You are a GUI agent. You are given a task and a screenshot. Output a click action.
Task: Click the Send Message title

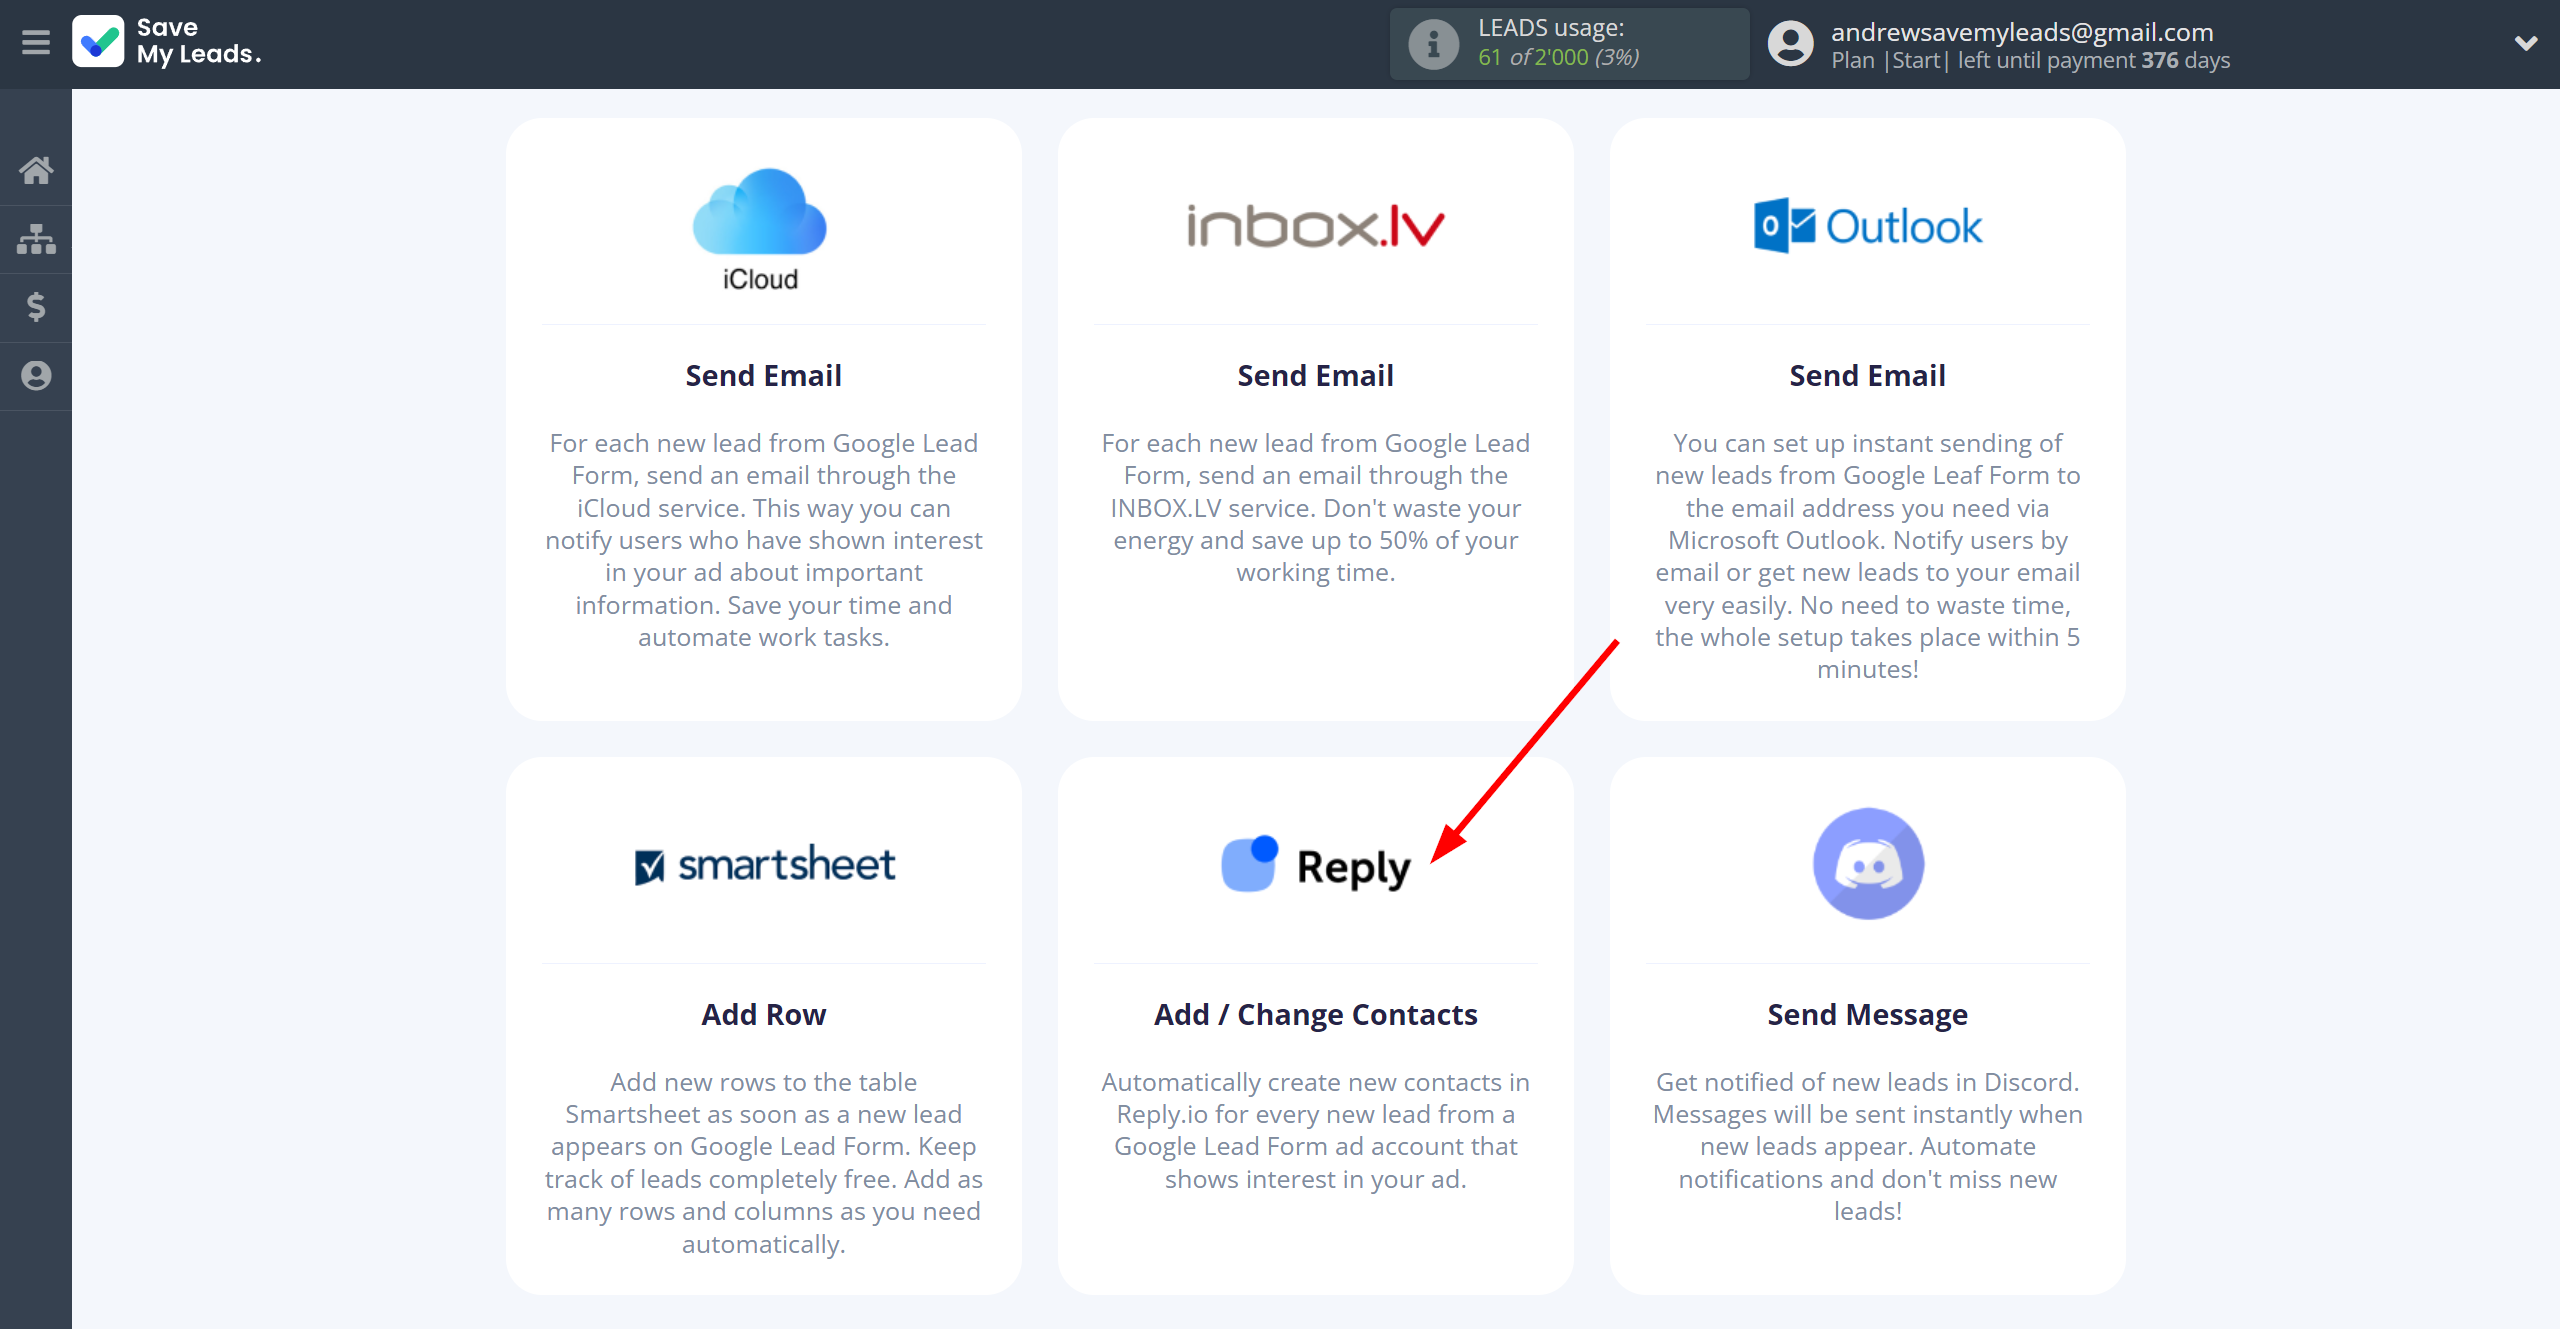1867,1015
